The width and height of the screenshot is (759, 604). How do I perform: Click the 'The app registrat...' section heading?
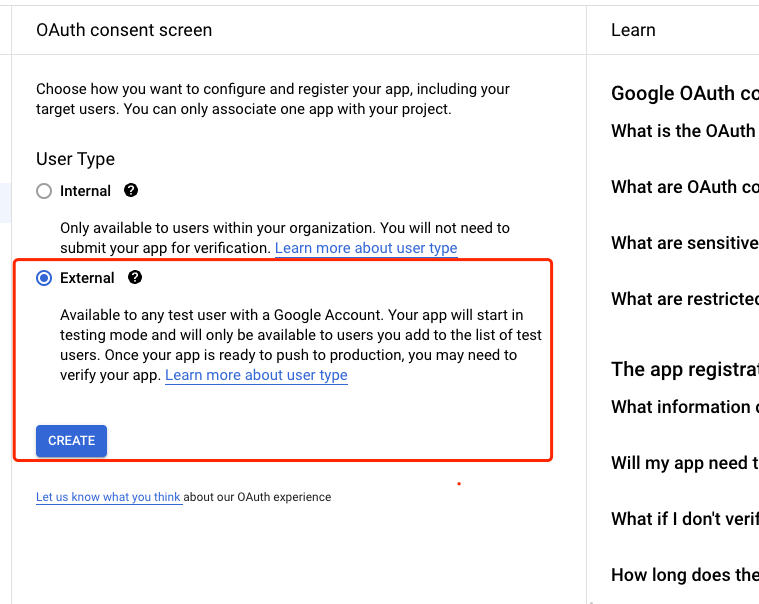coord(684,369)
